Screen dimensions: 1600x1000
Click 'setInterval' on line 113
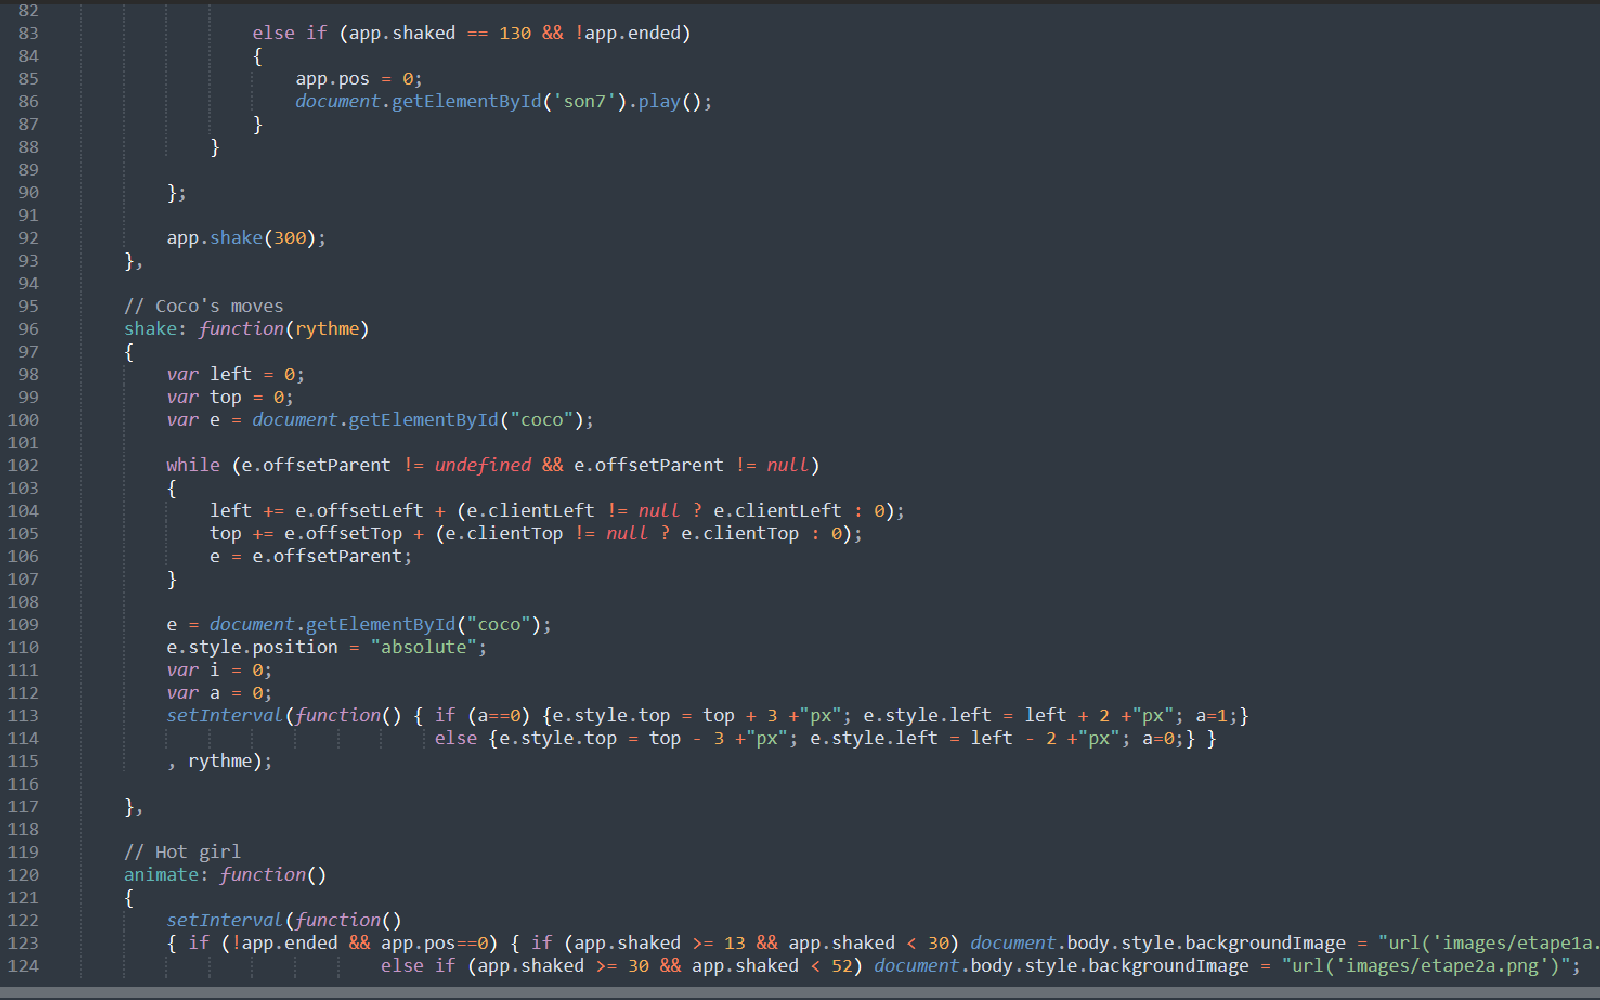(x=224, y=715)
